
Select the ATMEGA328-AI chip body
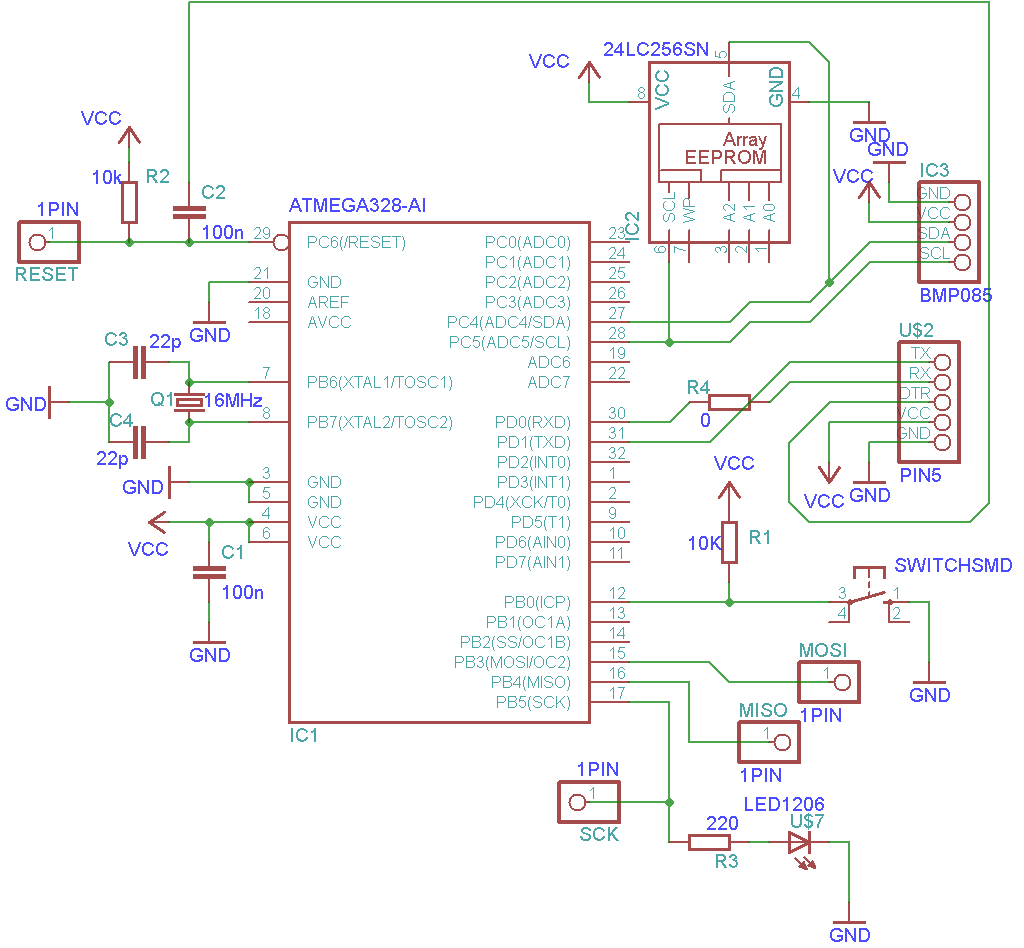[439, 472]
